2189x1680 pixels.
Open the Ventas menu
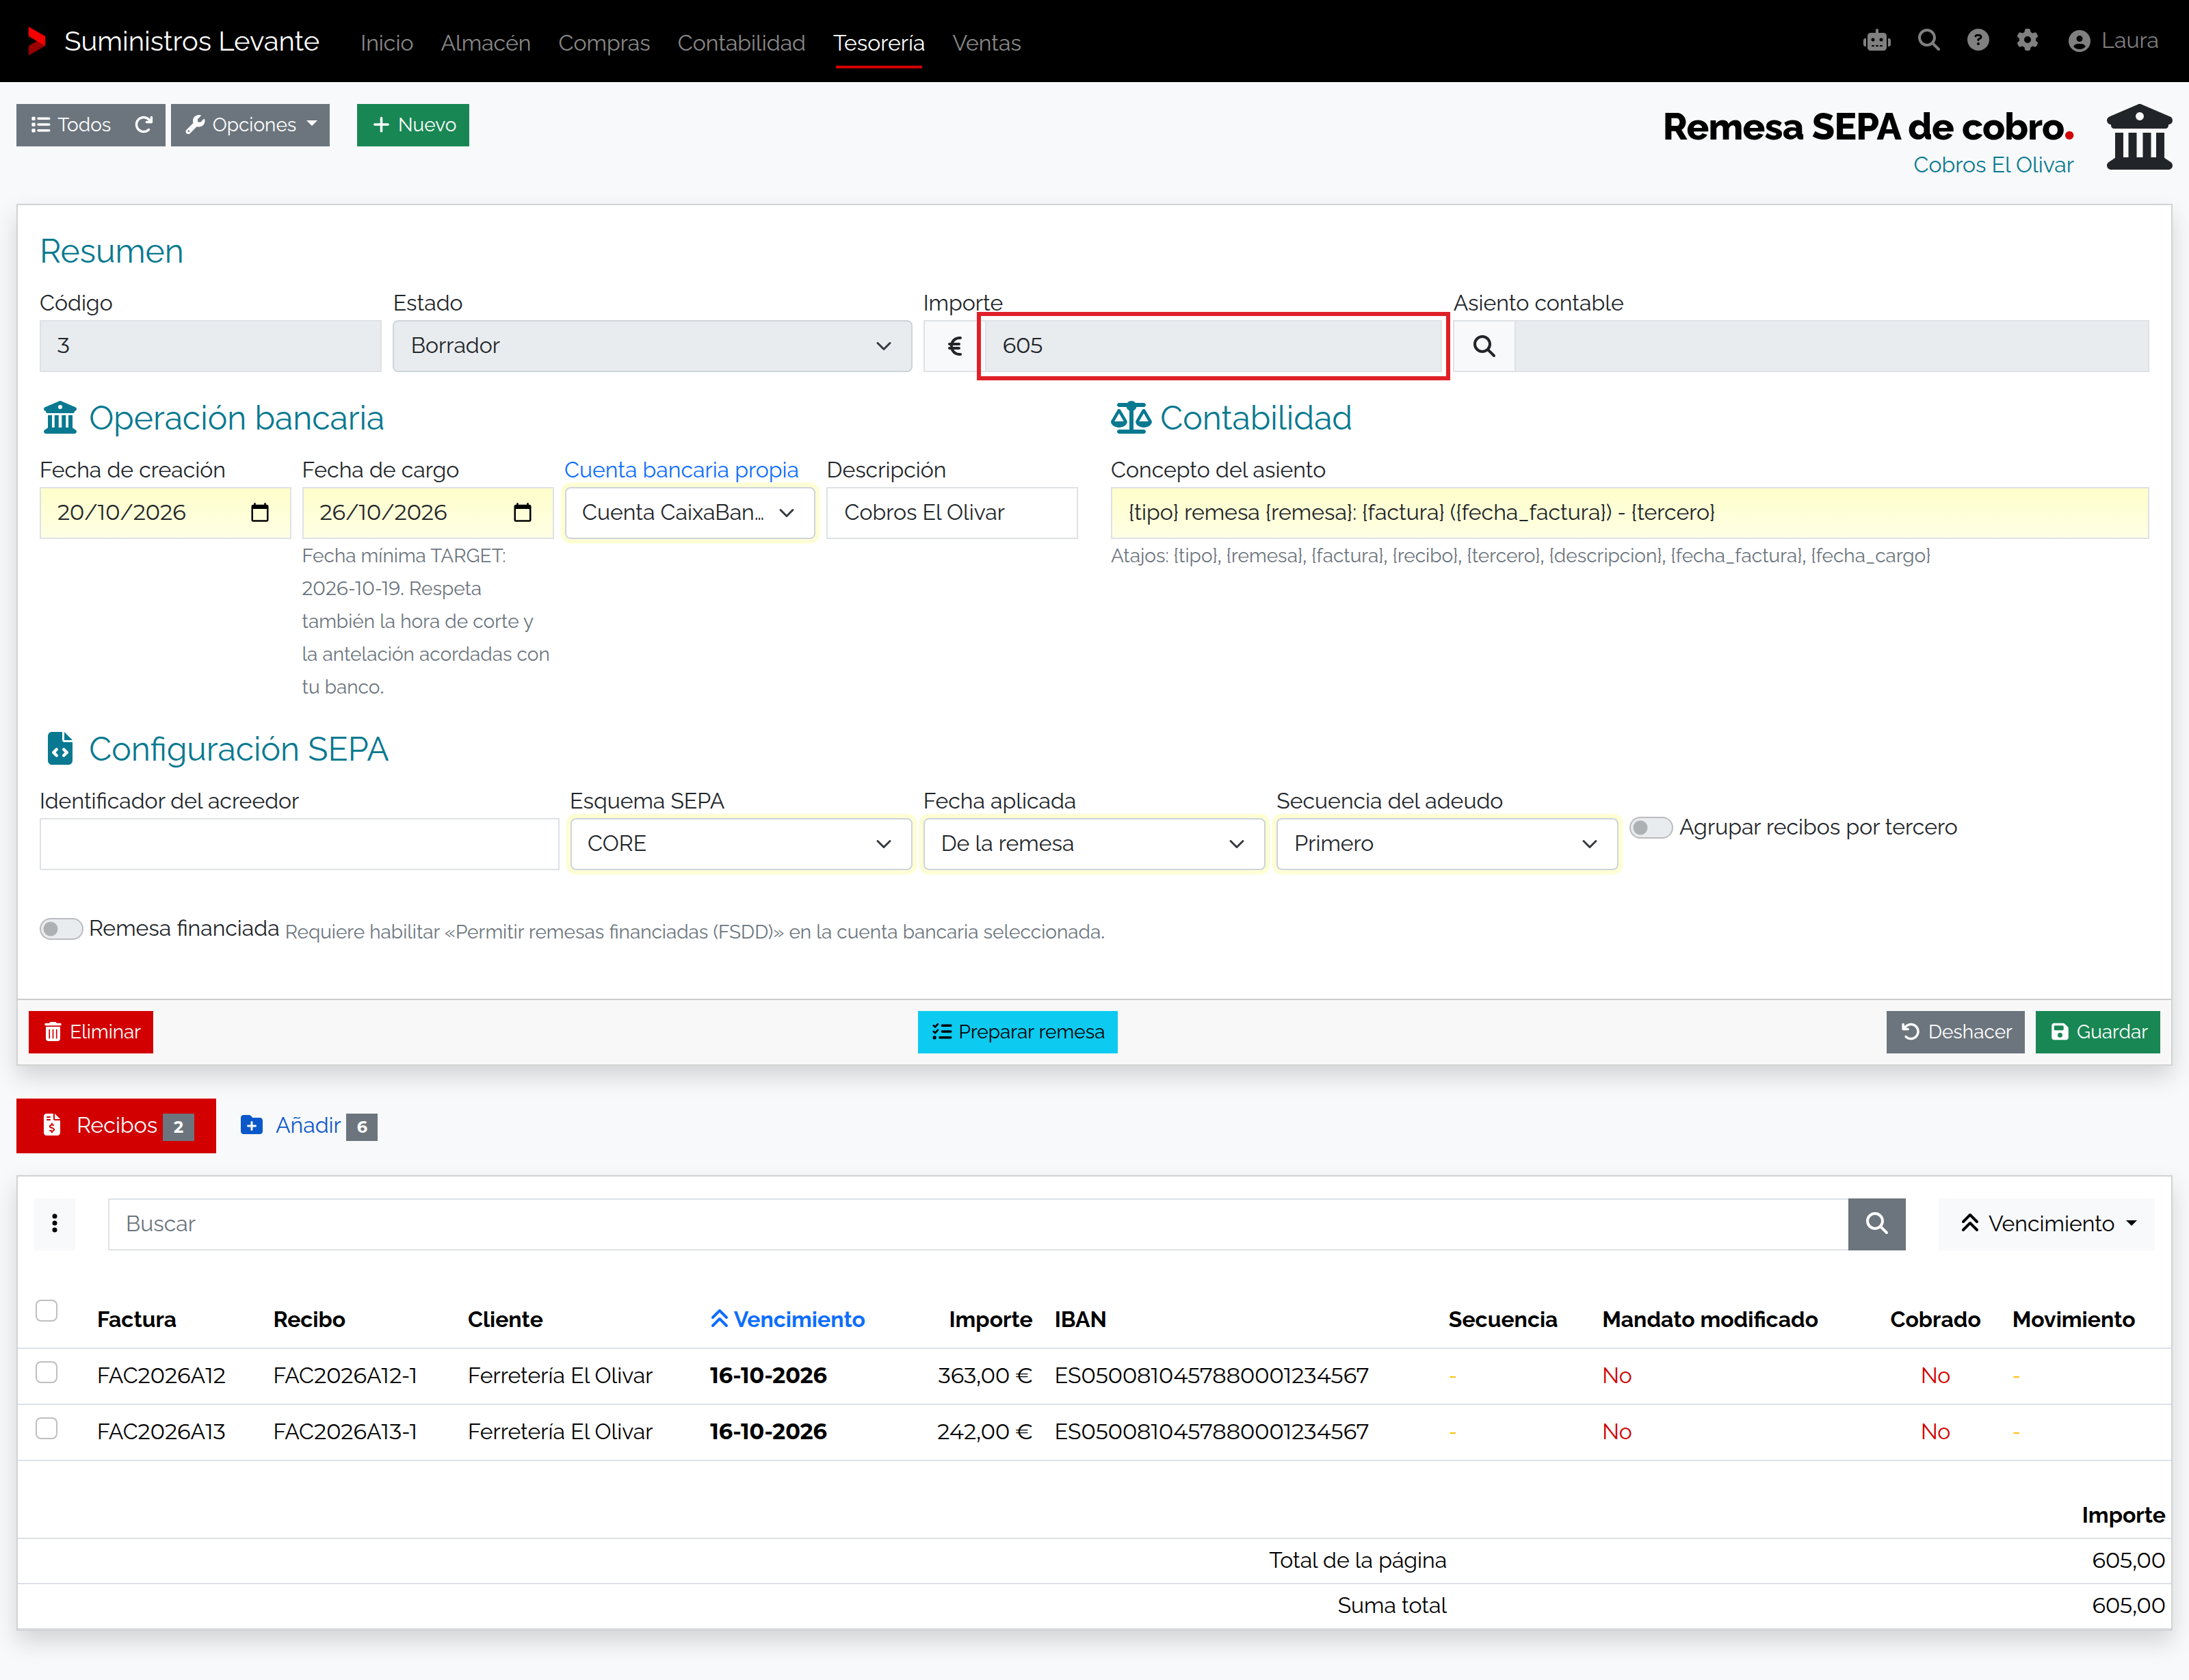point(986,43)
